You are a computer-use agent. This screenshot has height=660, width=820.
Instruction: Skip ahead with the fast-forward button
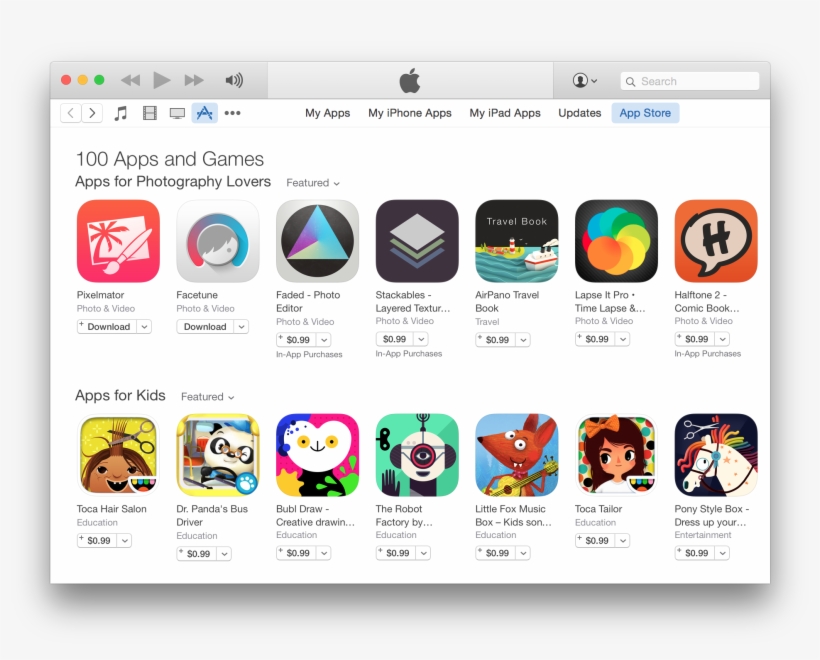click(194, 80)
